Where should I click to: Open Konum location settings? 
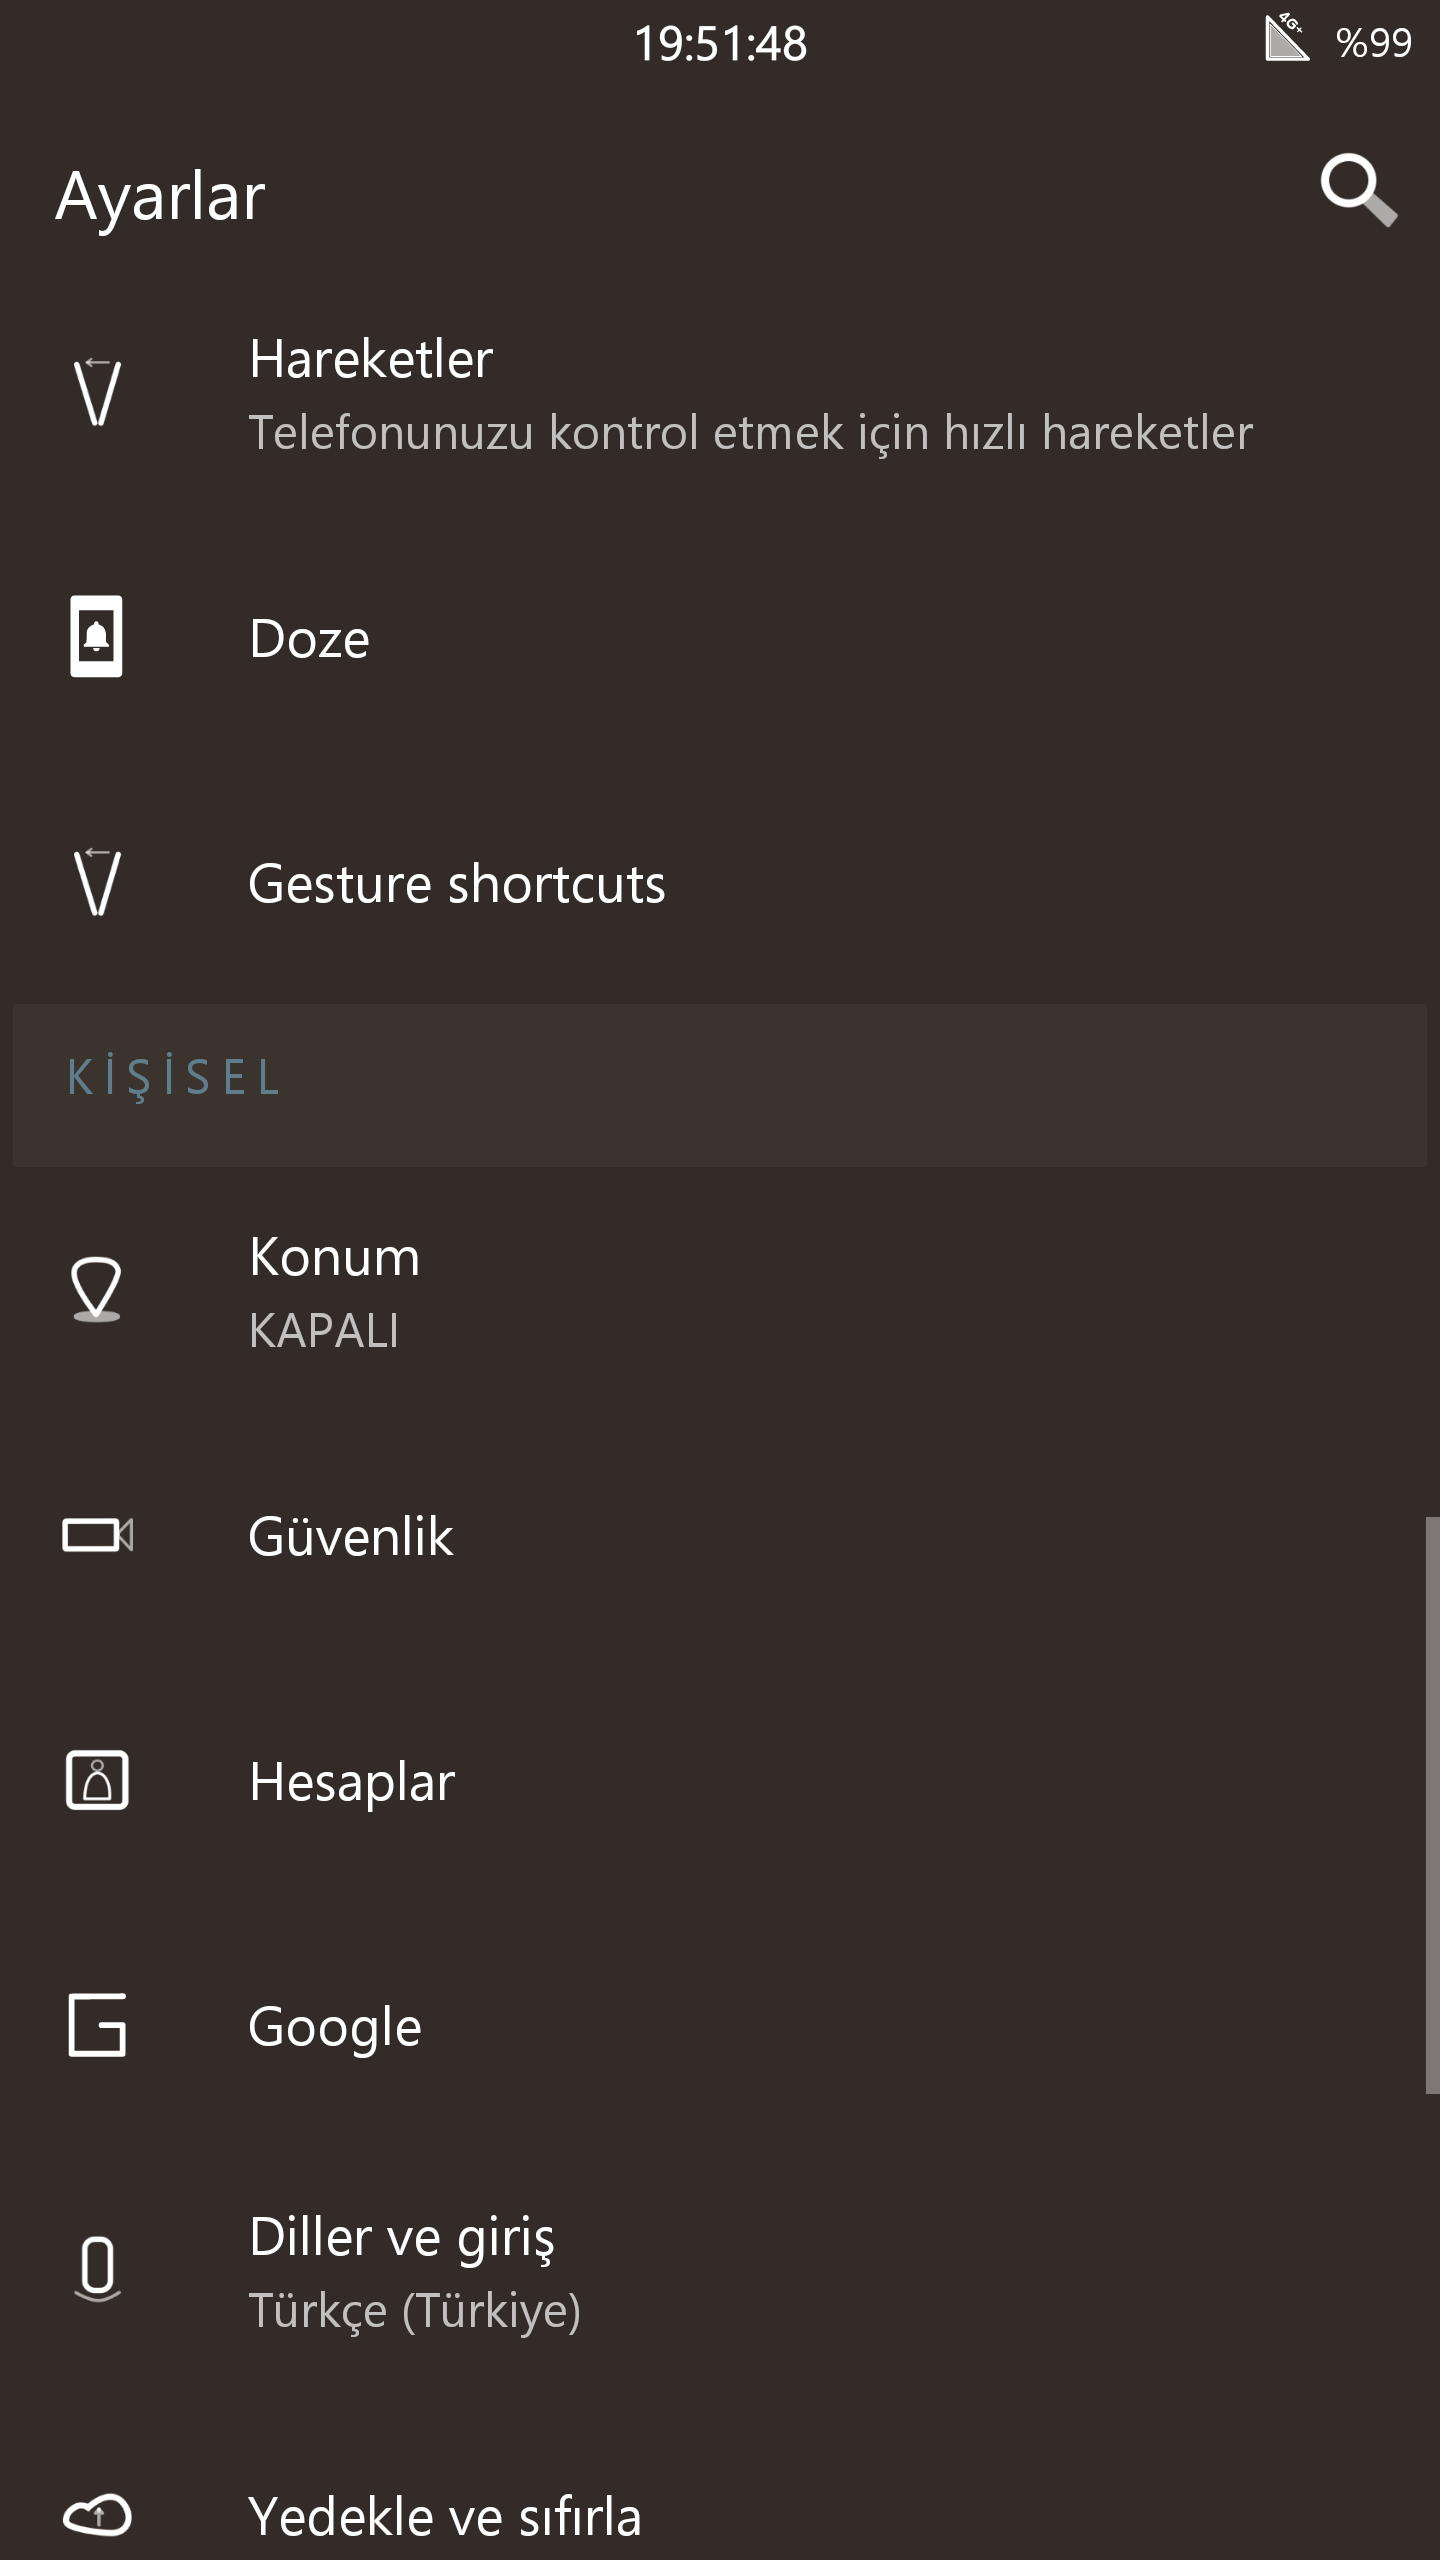[x=720, y=1292]
